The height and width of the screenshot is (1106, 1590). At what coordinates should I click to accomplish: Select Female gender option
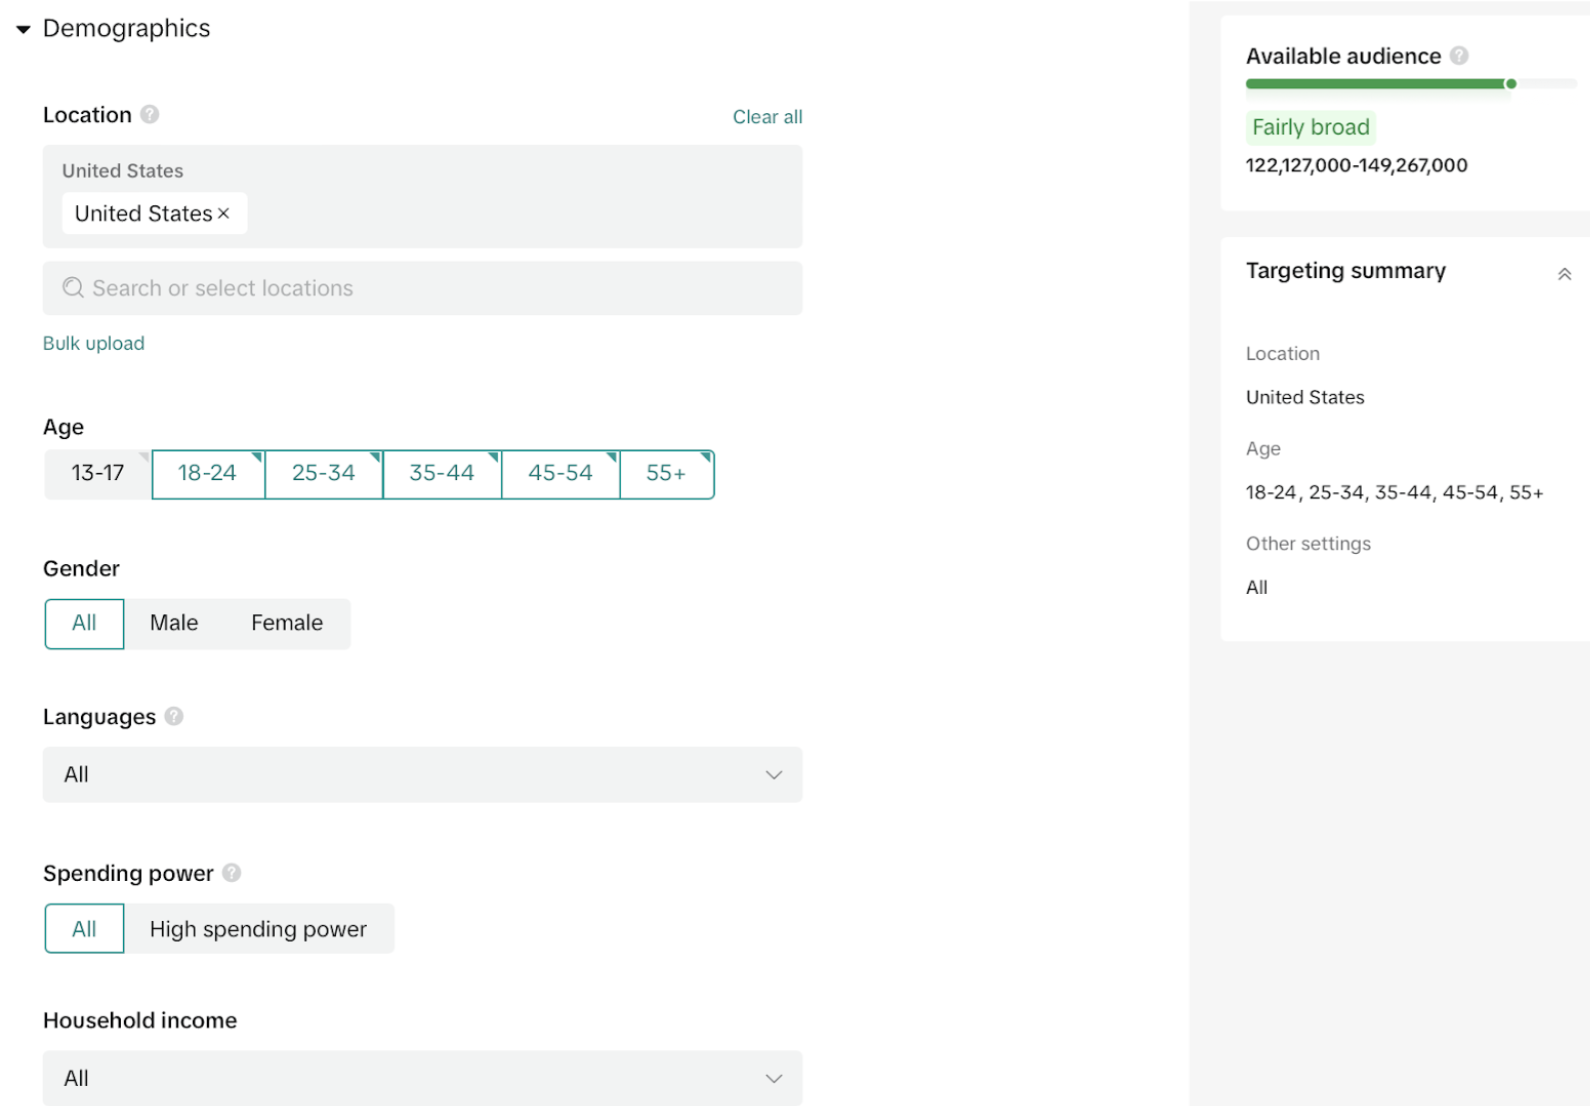tap(287, 623)
